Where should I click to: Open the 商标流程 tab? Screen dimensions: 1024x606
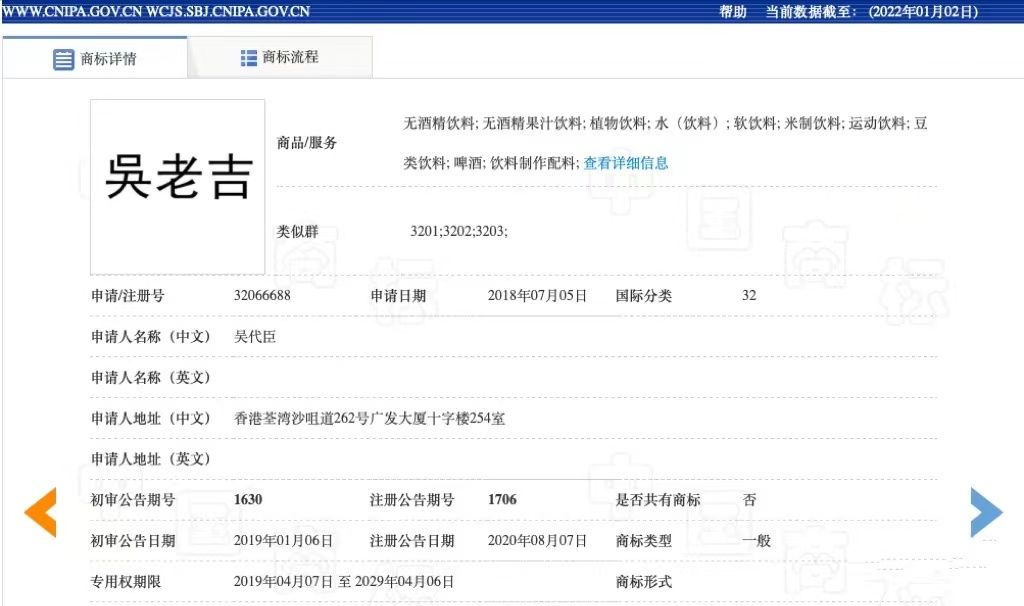280,57
